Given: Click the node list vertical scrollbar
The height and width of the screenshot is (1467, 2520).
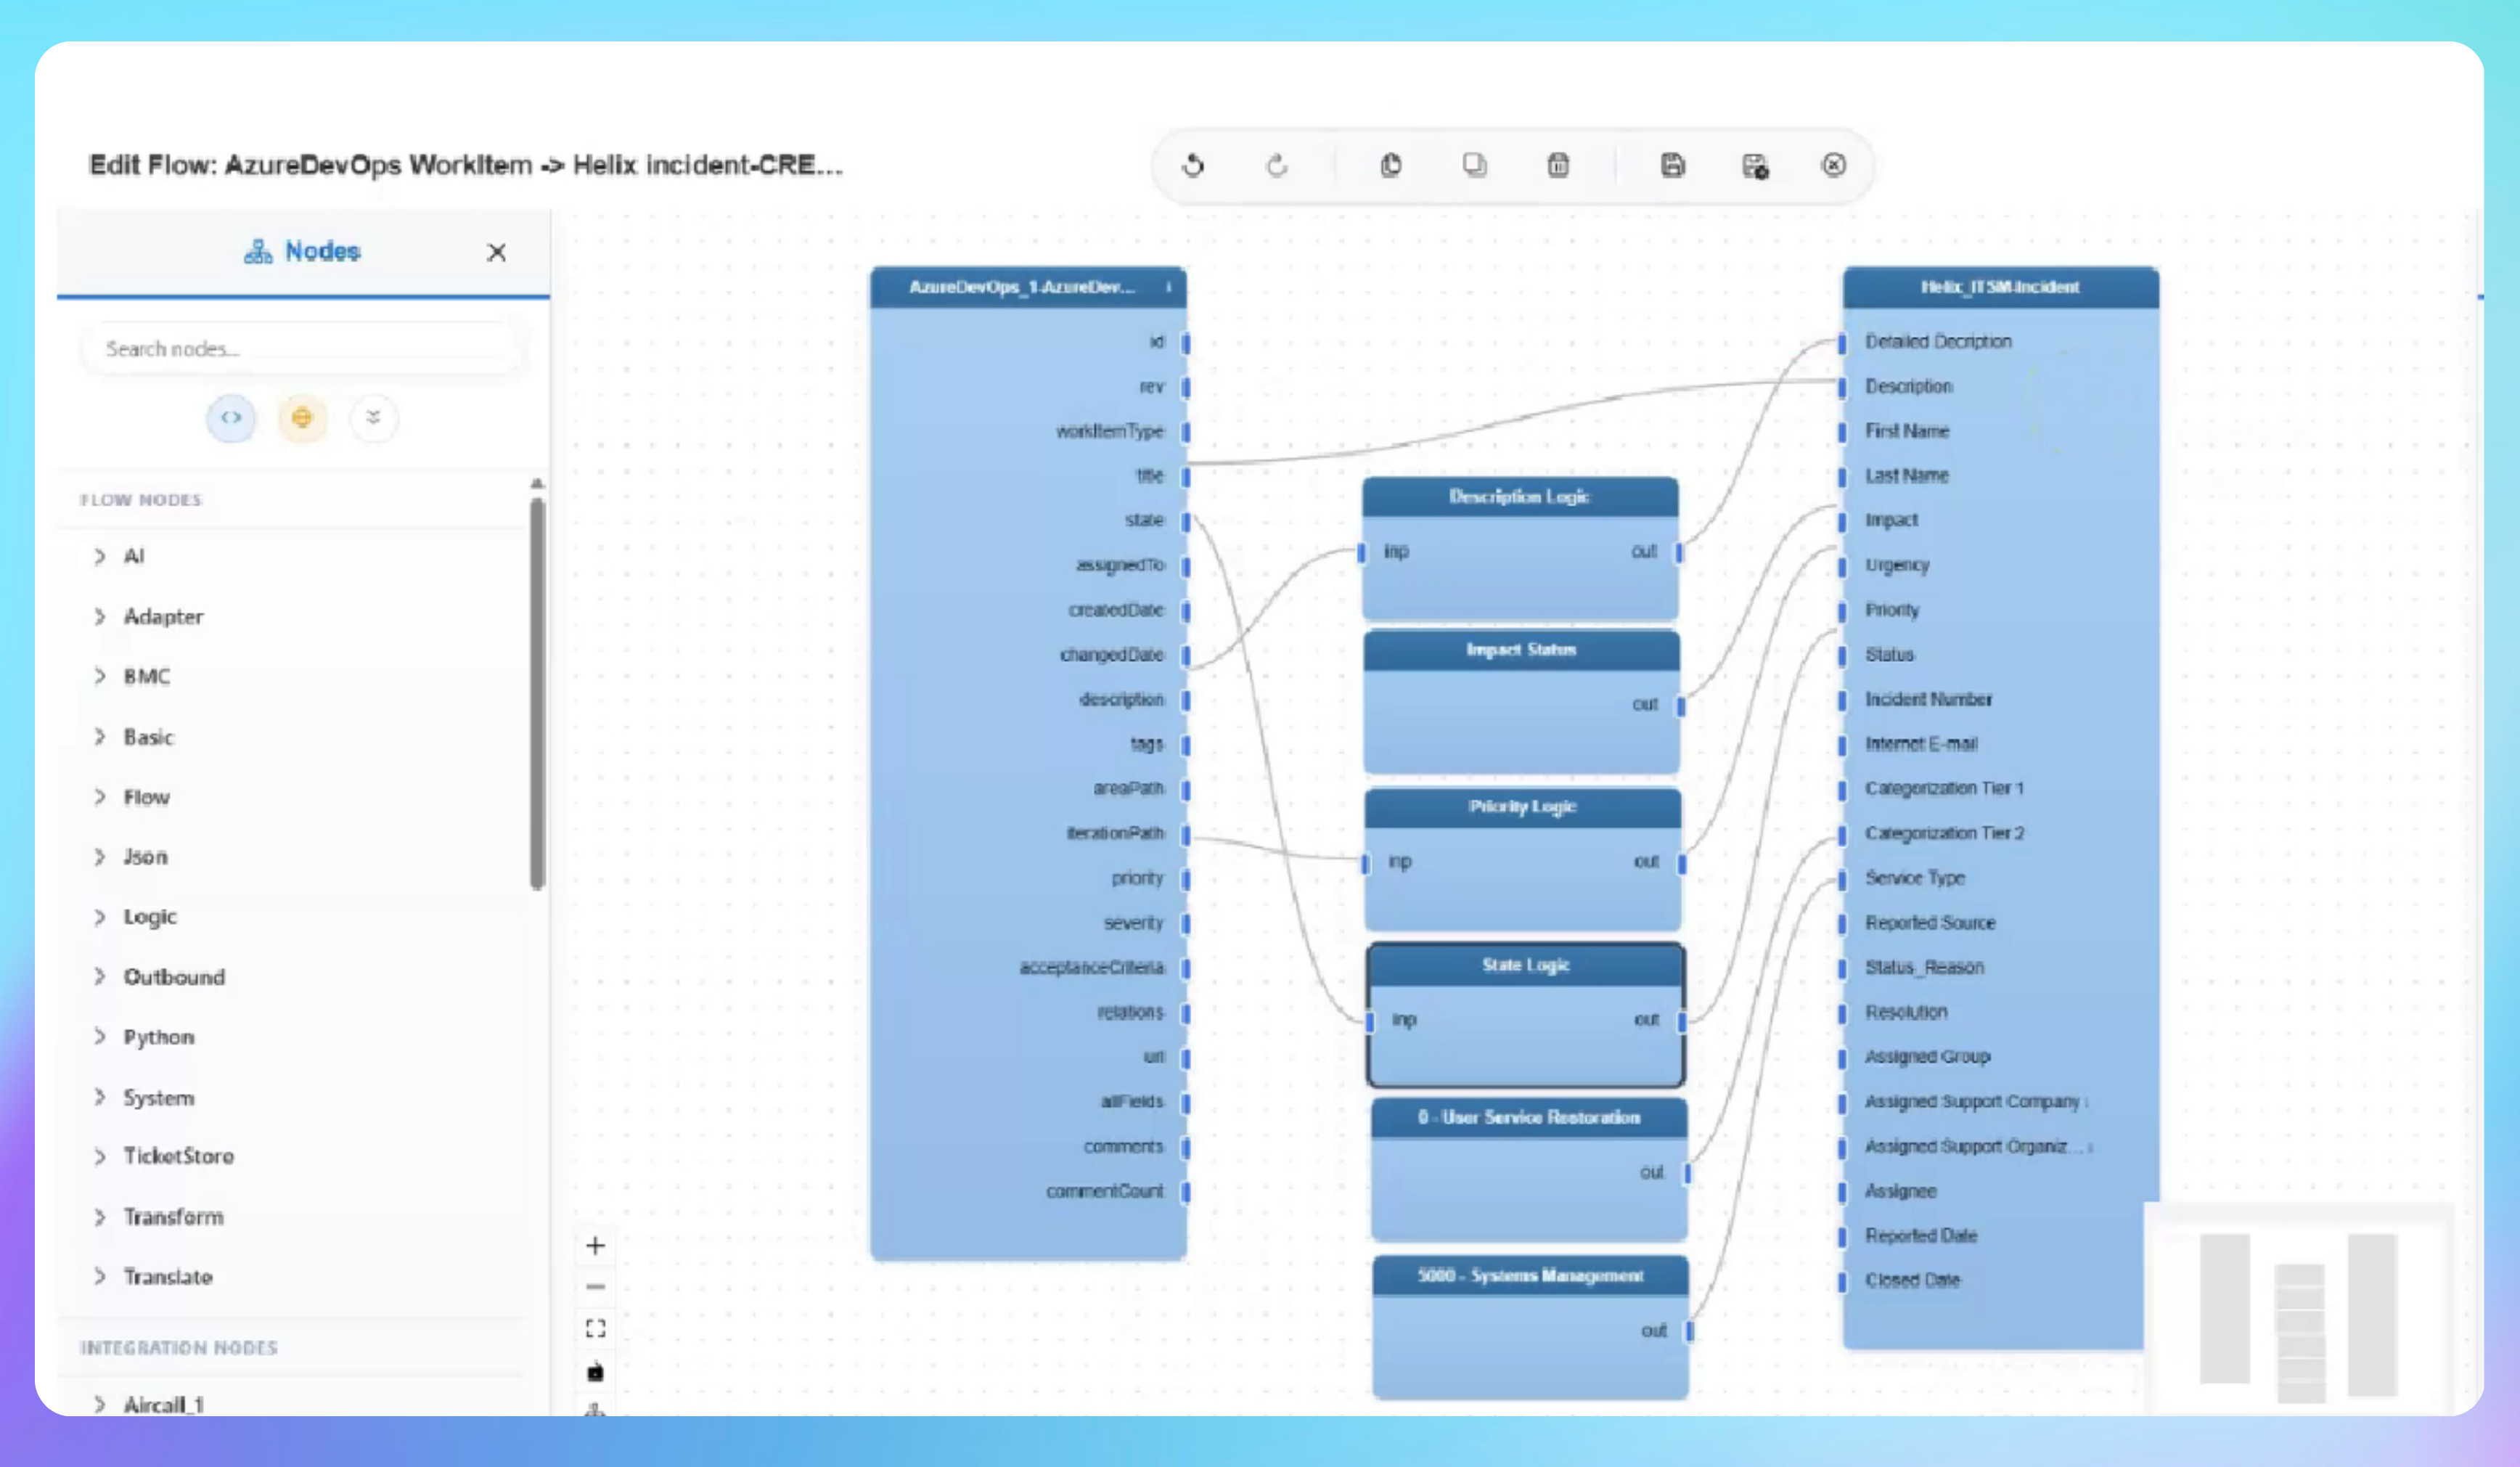Looking at the screenshot, I should point(537,690).
